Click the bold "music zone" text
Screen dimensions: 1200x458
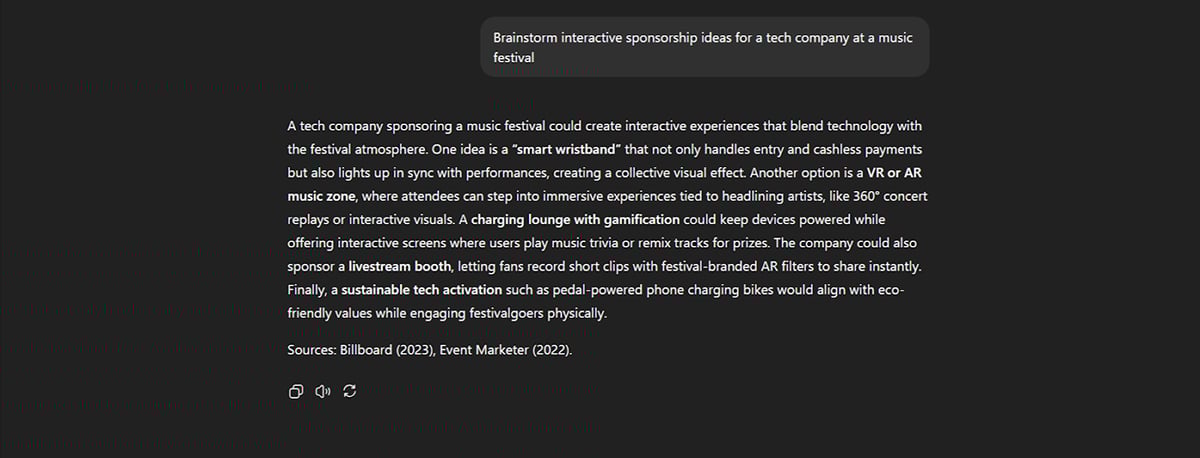point(320,195)
